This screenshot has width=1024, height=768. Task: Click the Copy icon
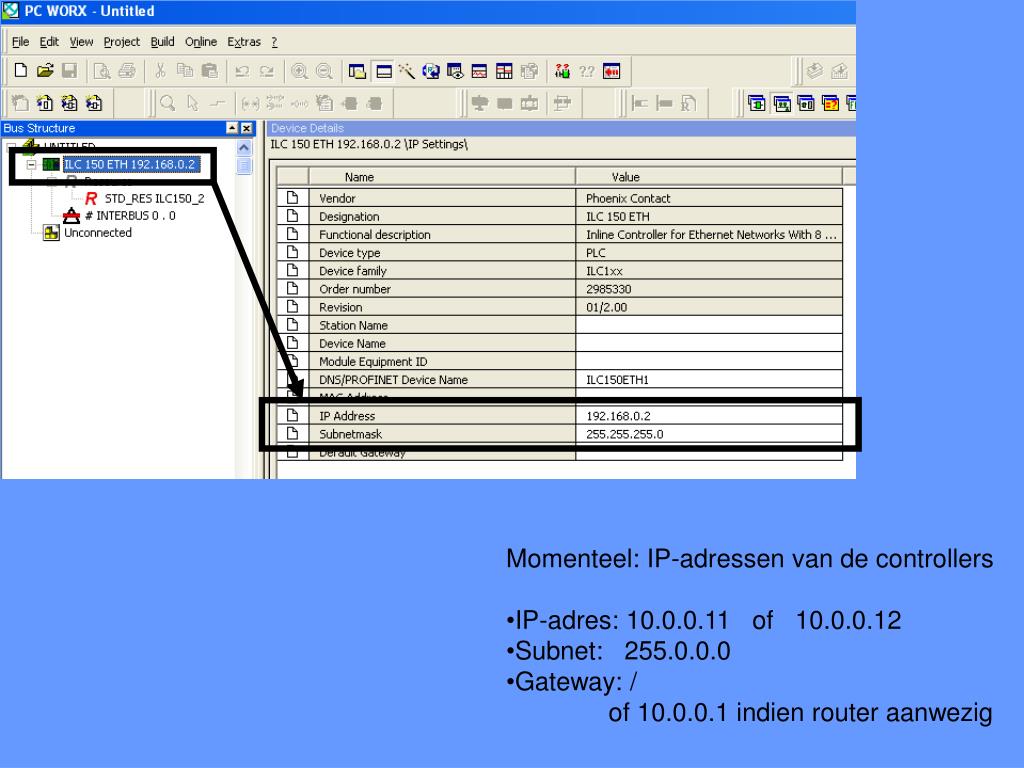pyautogui.click(x=185, y=71)
